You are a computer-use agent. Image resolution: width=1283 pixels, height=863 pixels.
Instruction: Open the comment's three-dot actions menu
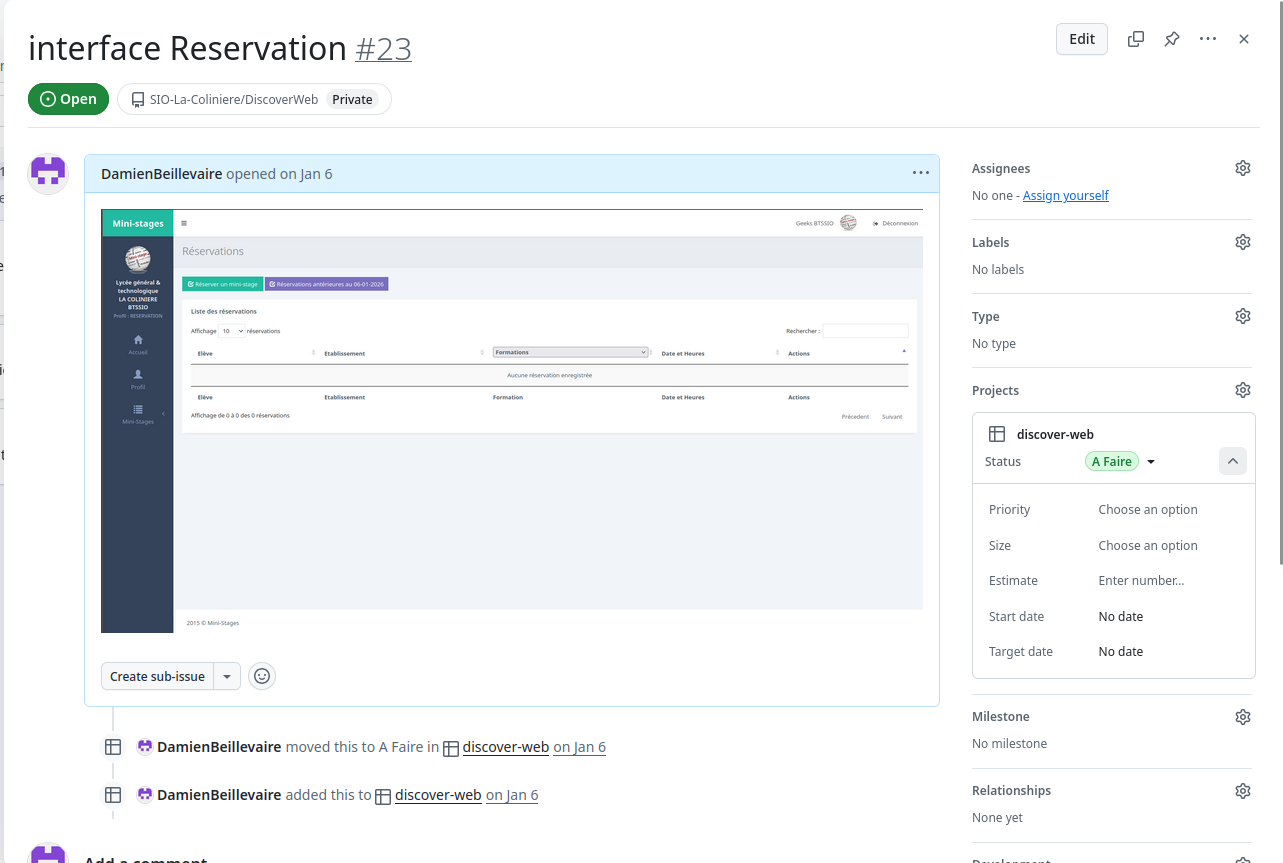(920, 173)
